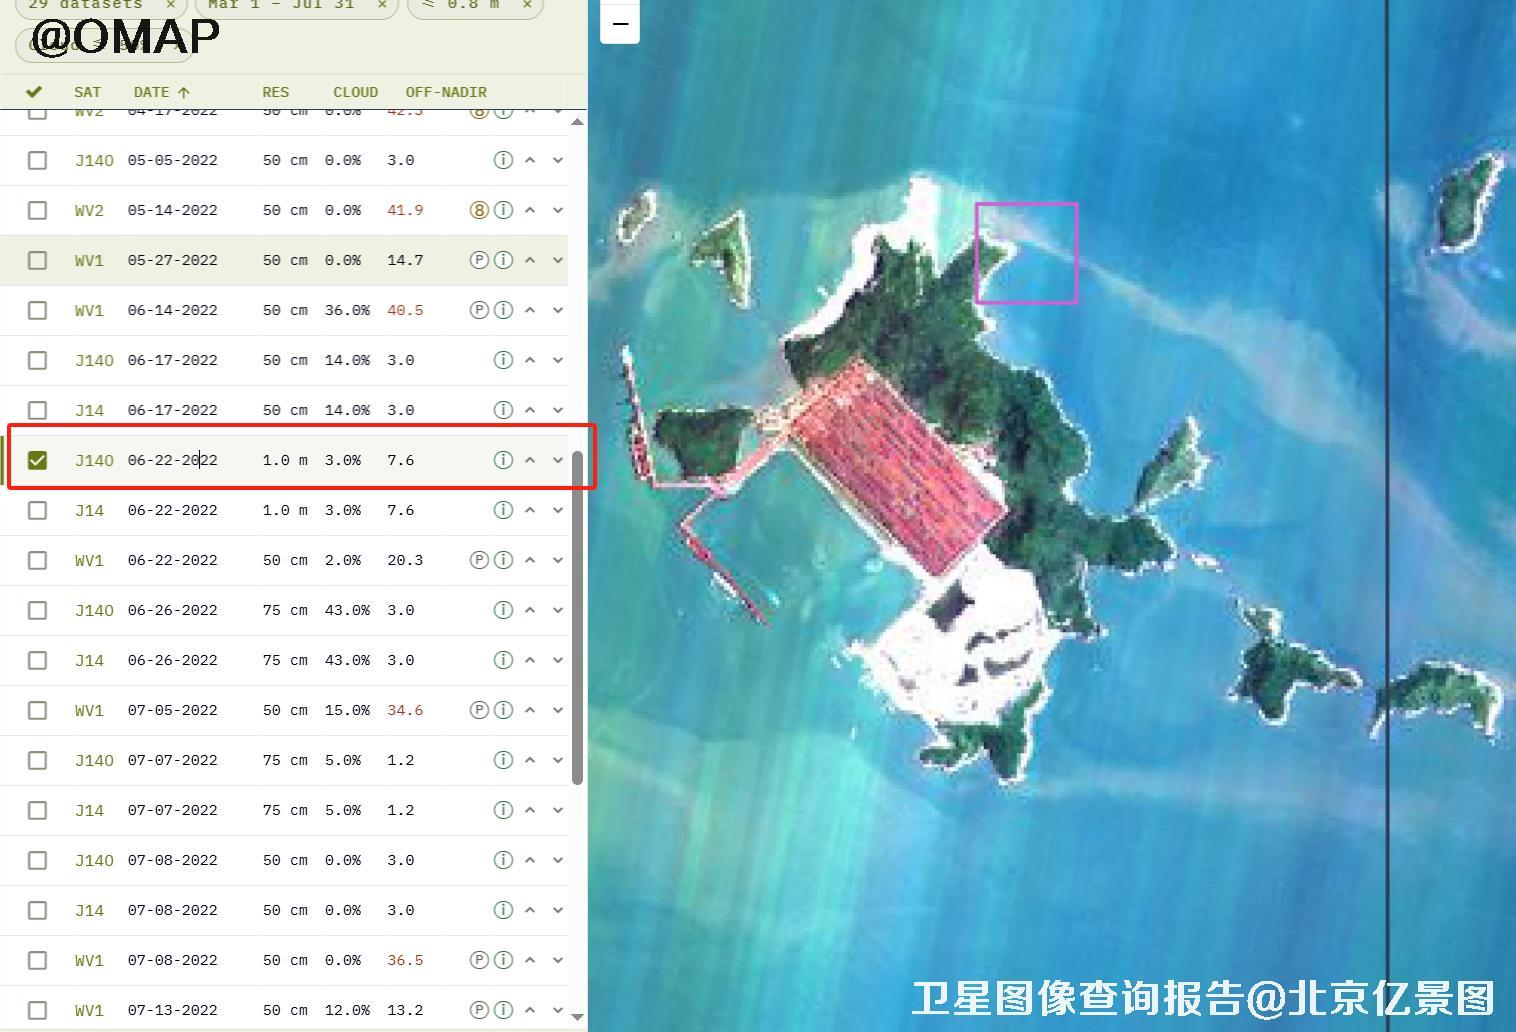Sort by the DATE column header
The height and width of the screenshot is (1032, 1516).
161,92
